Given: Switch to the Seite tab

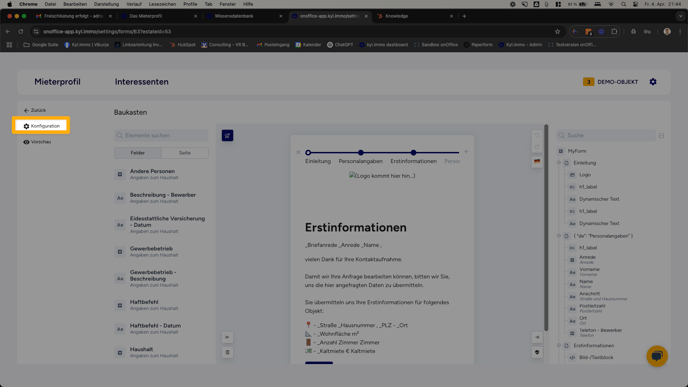Looking at the screenshot, I should pyautogui.click(x=185, y=153).
